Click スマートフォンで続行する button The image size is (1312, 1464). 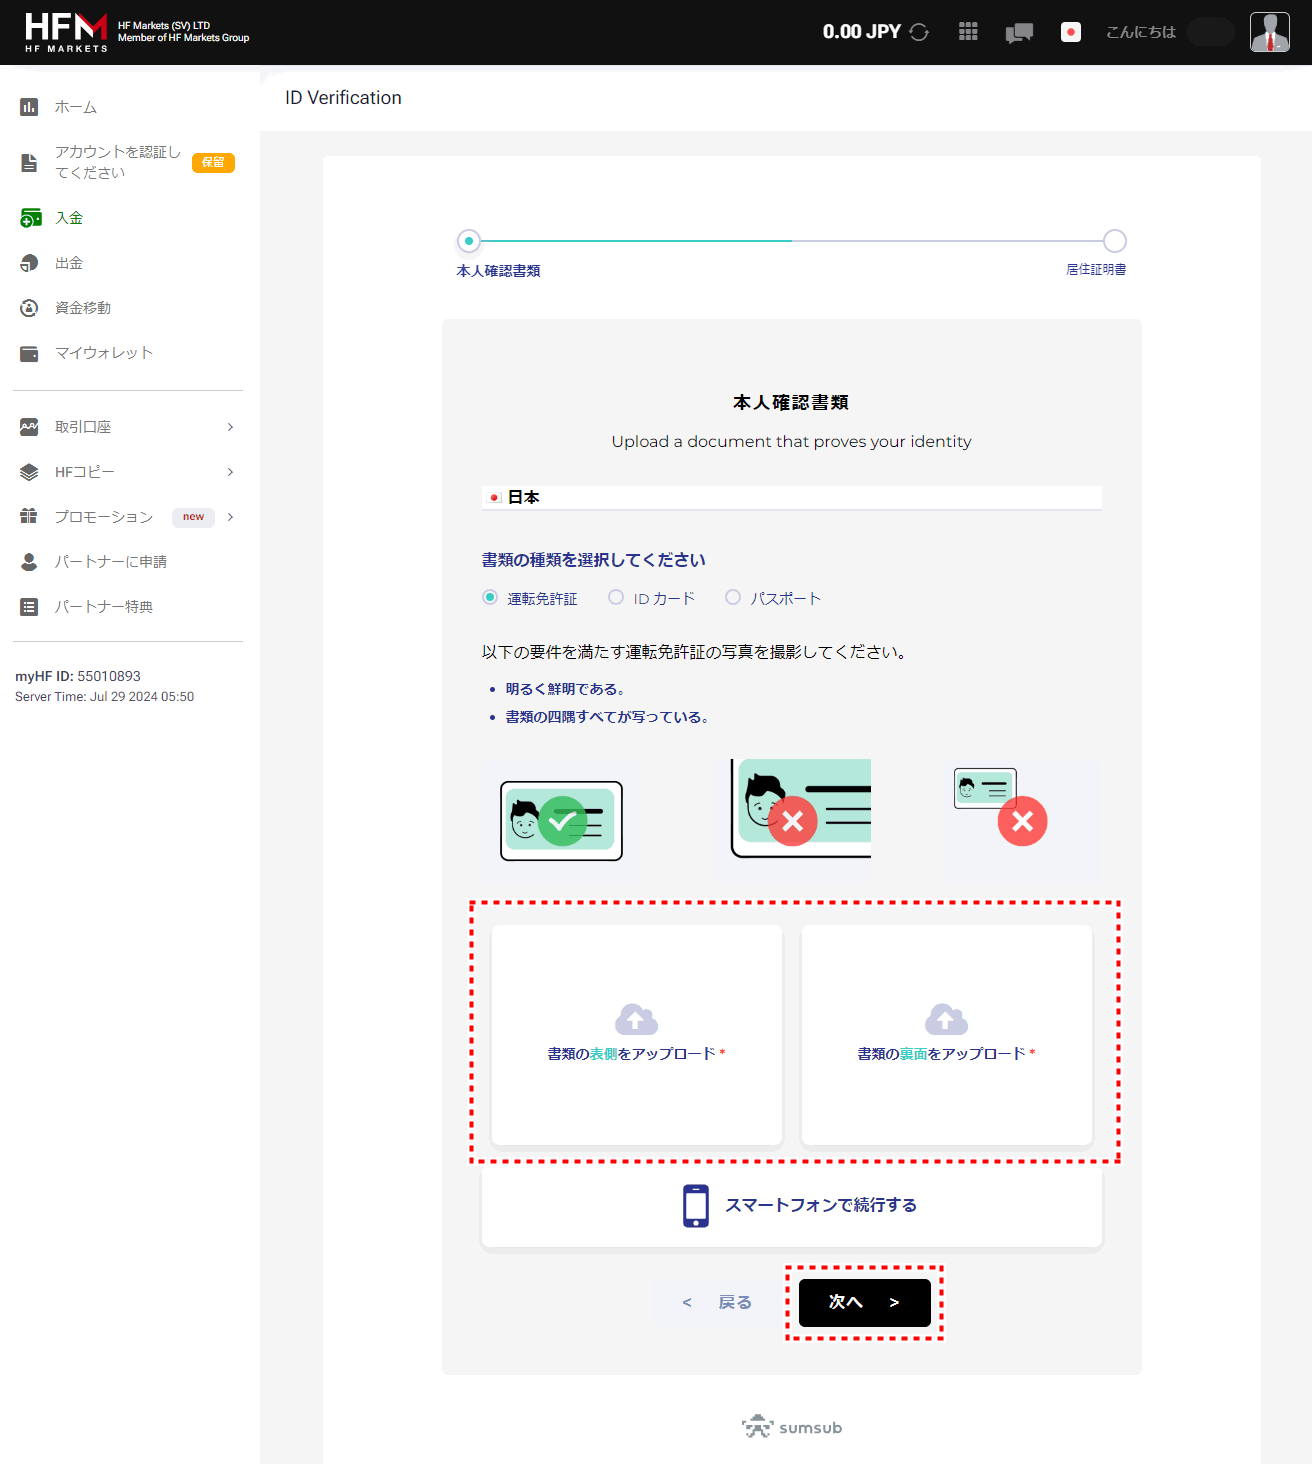tap(792, 1206)
